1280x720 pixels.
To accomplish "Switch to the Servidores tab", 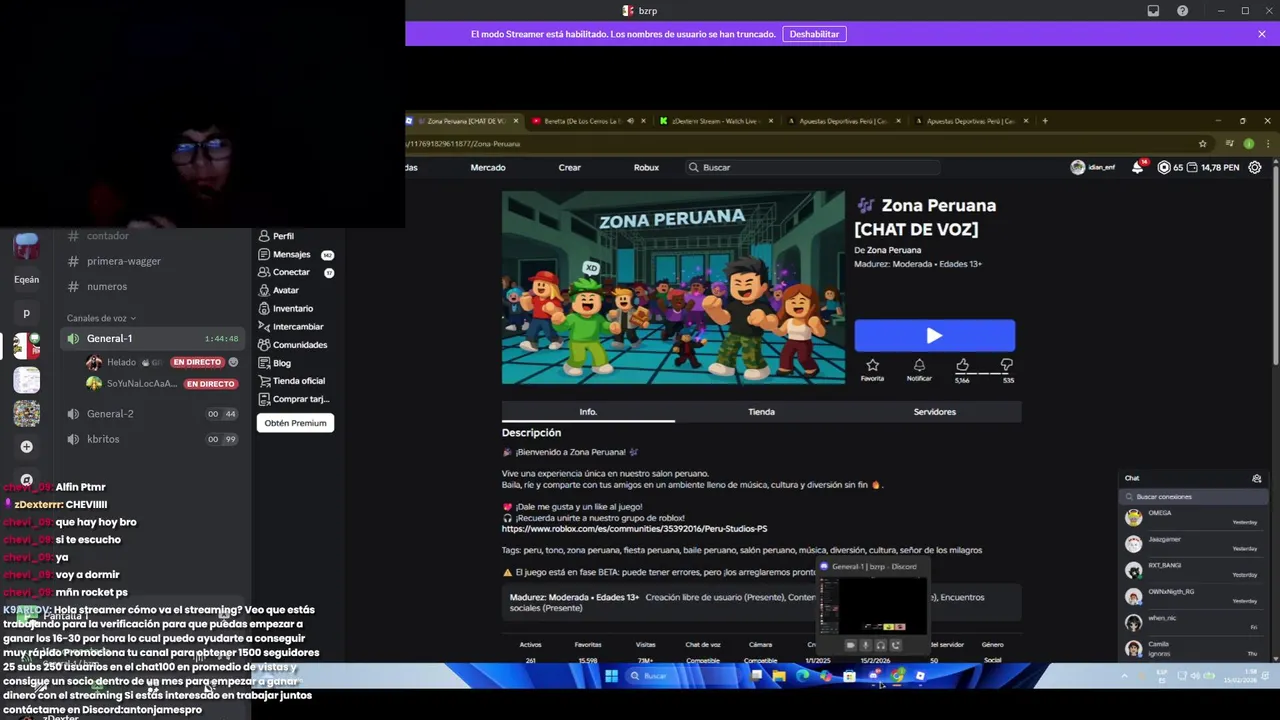I will point(934,412).
